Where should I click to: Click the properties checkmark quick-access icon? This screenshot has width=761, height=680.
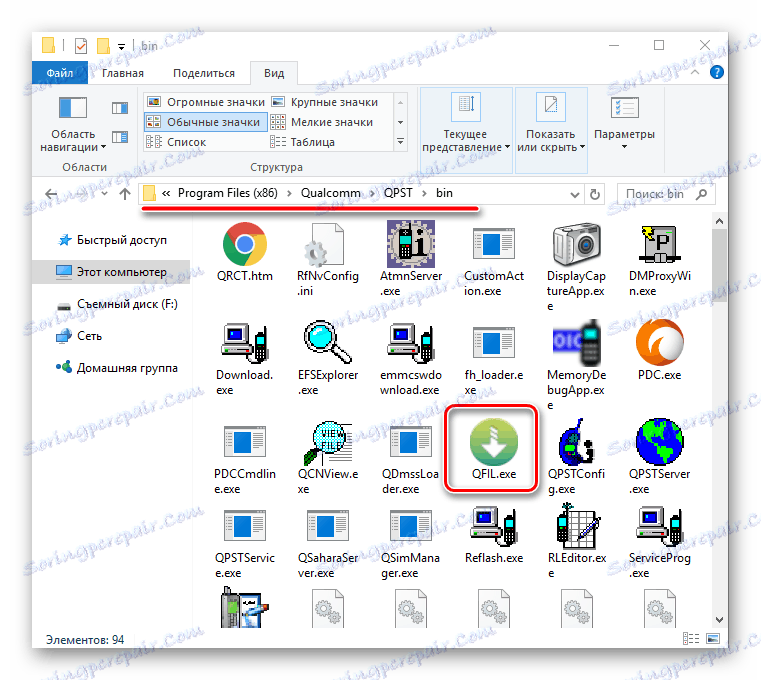point(81,46)
